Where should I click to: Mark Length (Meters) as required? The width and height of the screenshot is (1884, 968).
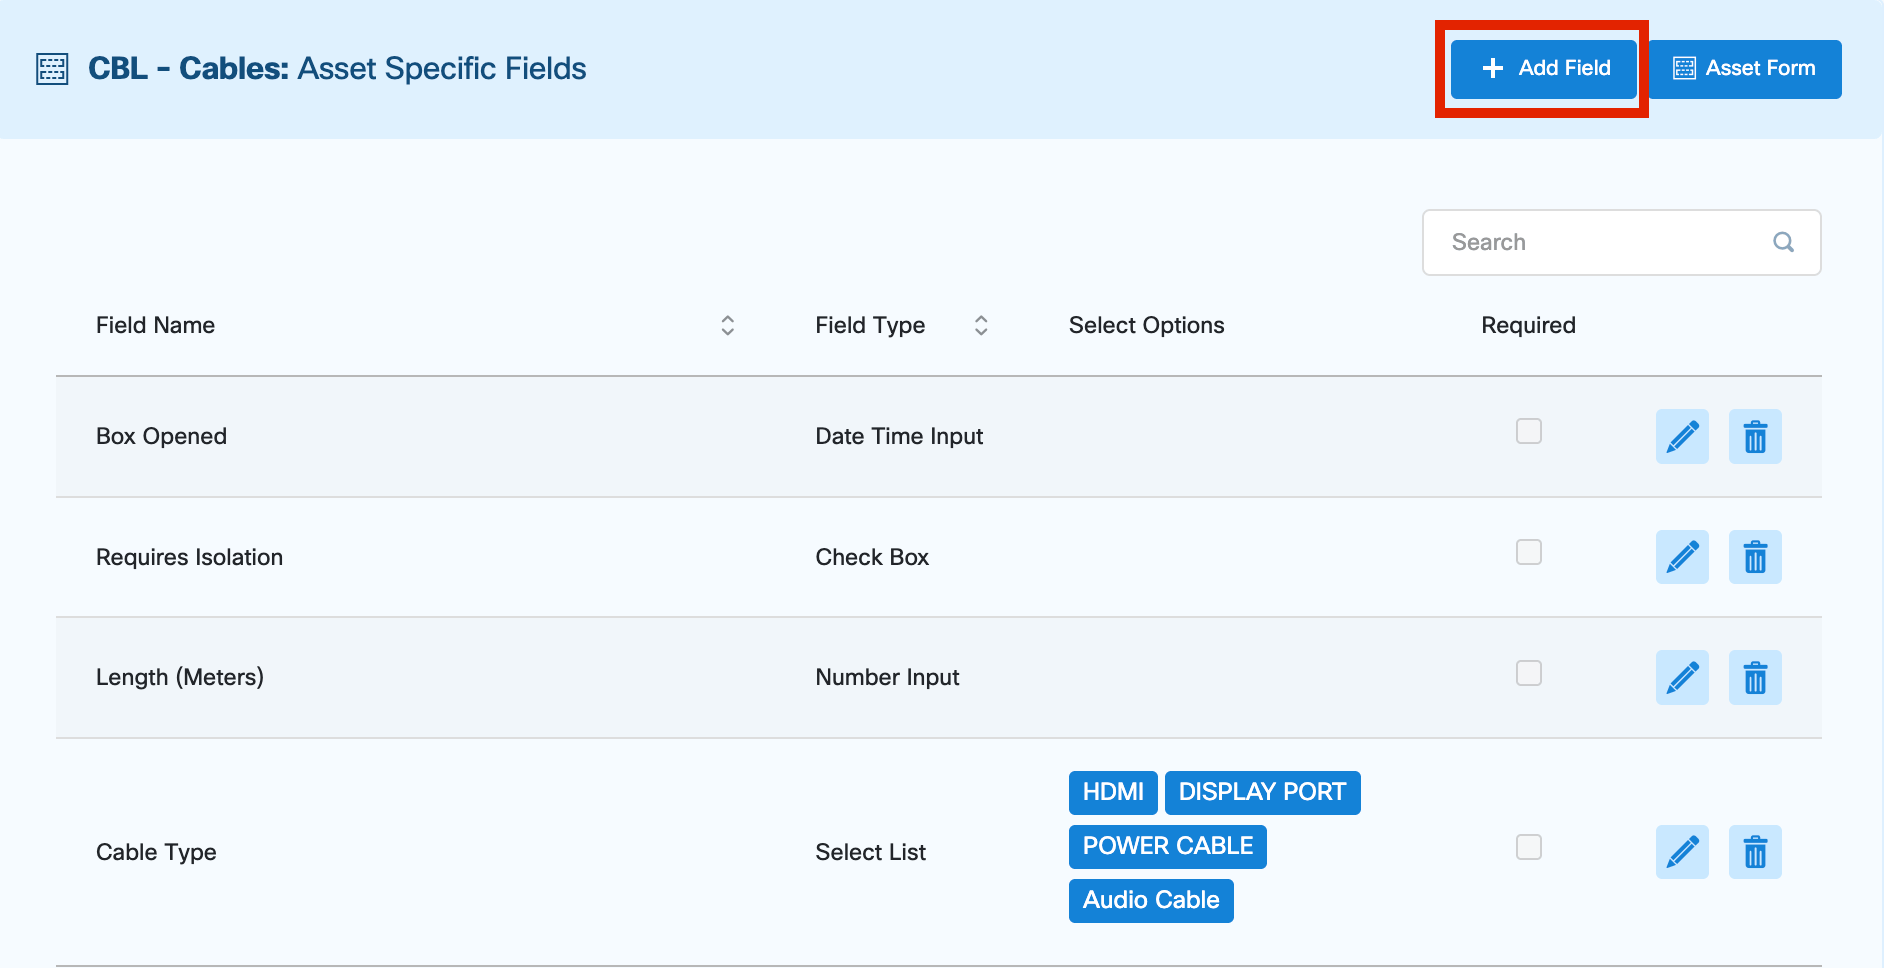click(1528, 673)
